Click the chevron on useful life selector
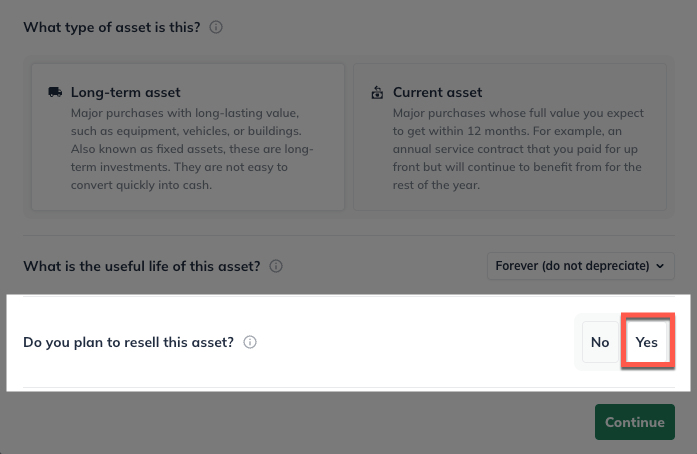Viewport: 697px width, 454px height. tap(659, 266)
